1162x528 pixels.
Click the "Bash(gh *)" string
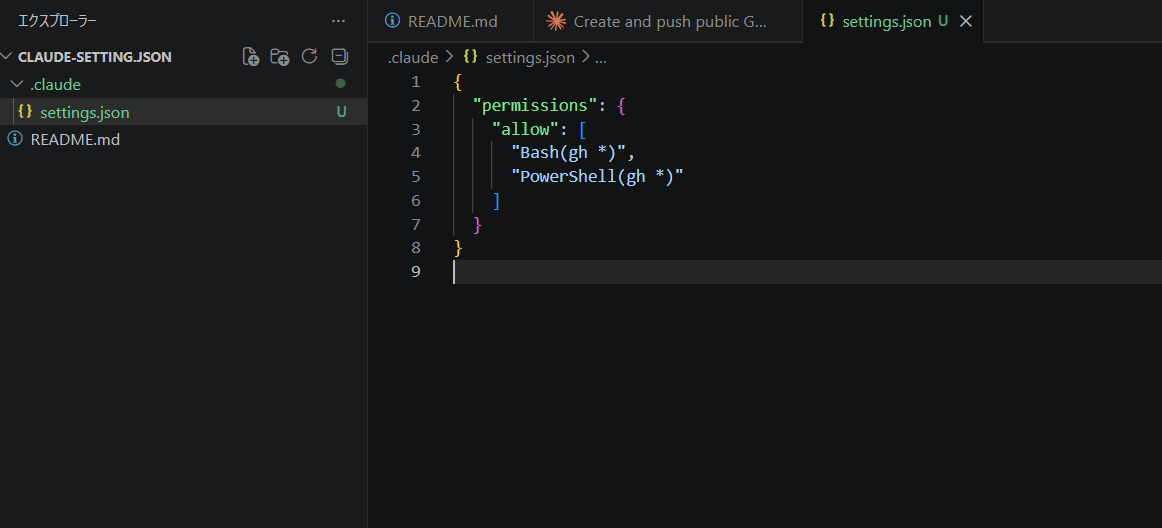569,153
